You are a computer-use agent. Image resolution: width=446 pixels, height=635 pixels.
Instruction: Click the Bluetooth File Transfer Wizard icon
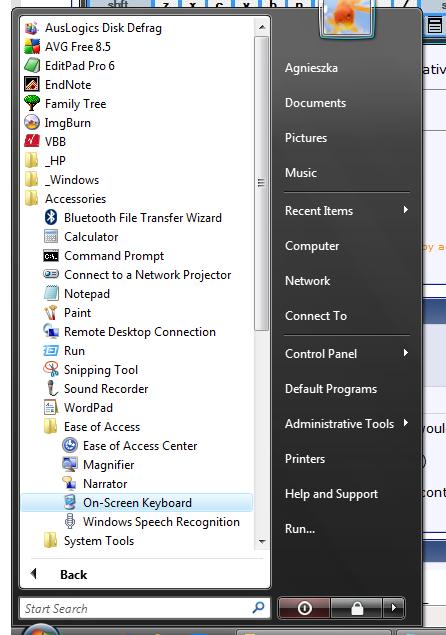coord(51,217)
